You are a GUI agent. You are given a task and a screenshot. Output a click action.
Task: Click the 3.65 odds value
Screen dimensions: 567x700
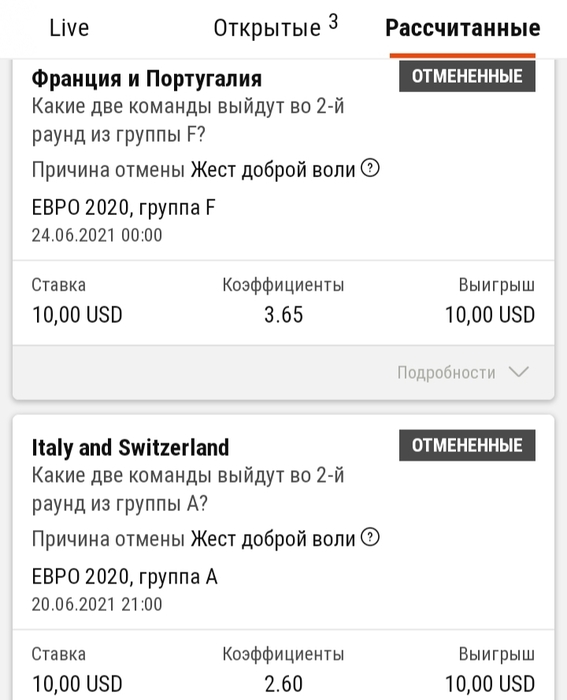pos(284,315)
